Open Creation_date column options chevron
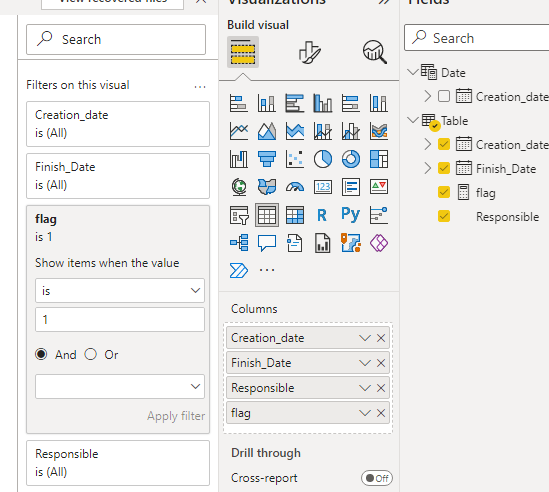The width and height of the screenshot is (549, 492). pyautogui.click(x=364, y=338)
